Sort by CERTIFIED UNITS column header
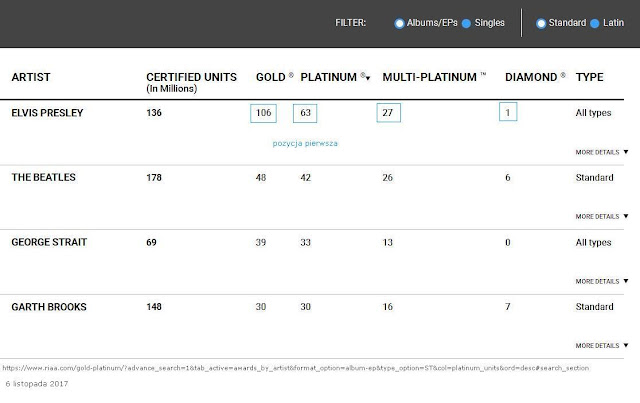The image size is (640, 403). pyautogui.click(x=191, y=77)
